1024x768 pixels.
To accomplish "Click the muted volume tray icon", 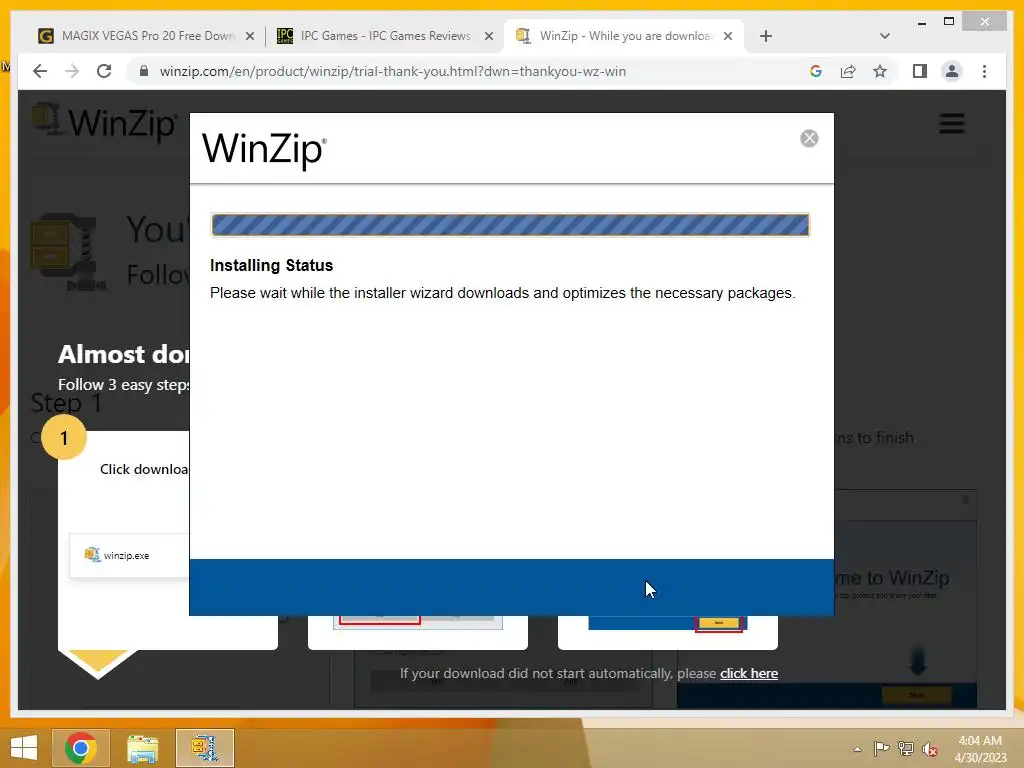I will [930, 749].
